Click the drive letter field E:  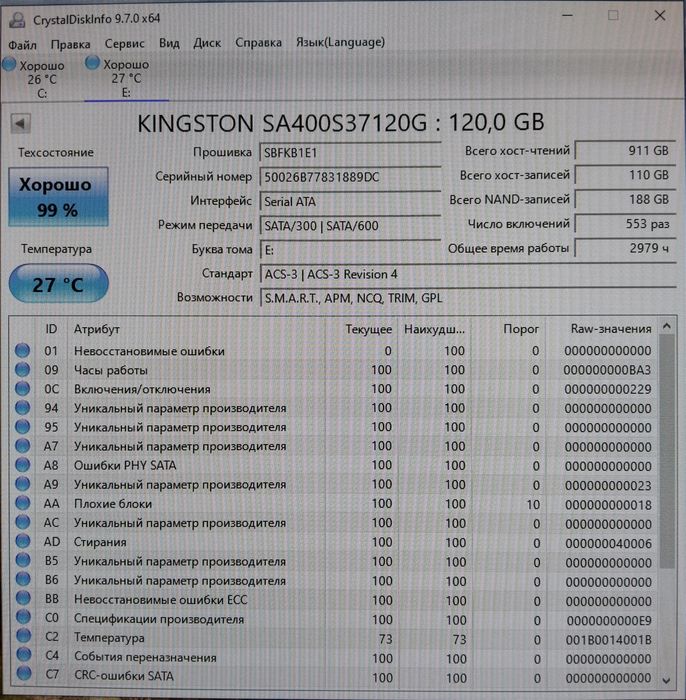coord(350,250)
